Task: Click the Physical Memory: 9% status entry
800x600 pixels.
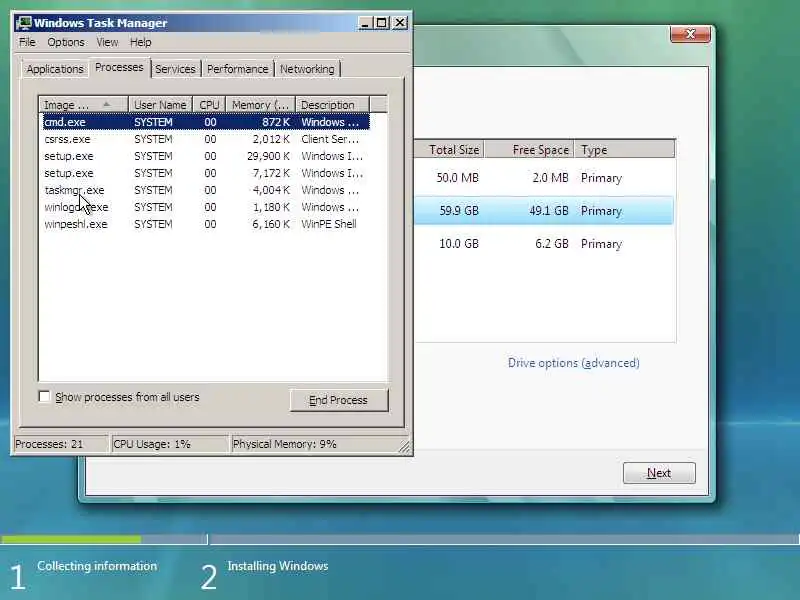Action: 314,444
